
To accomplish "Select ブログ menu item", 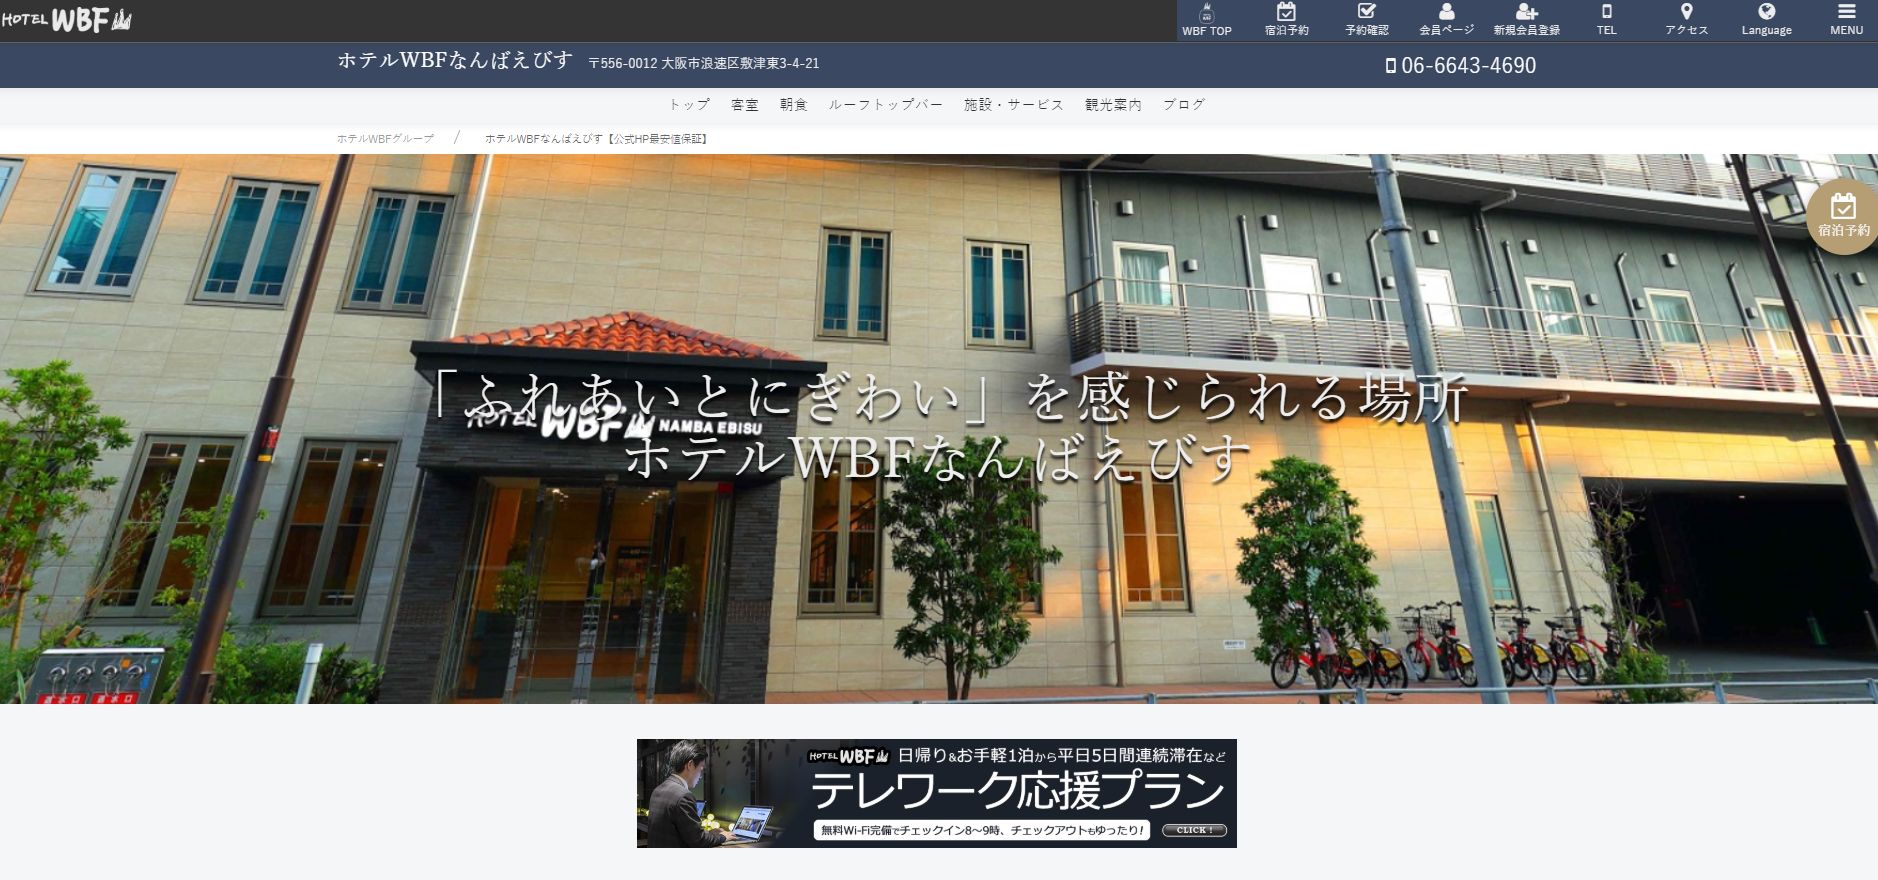I will click(x=1184, y=105).
